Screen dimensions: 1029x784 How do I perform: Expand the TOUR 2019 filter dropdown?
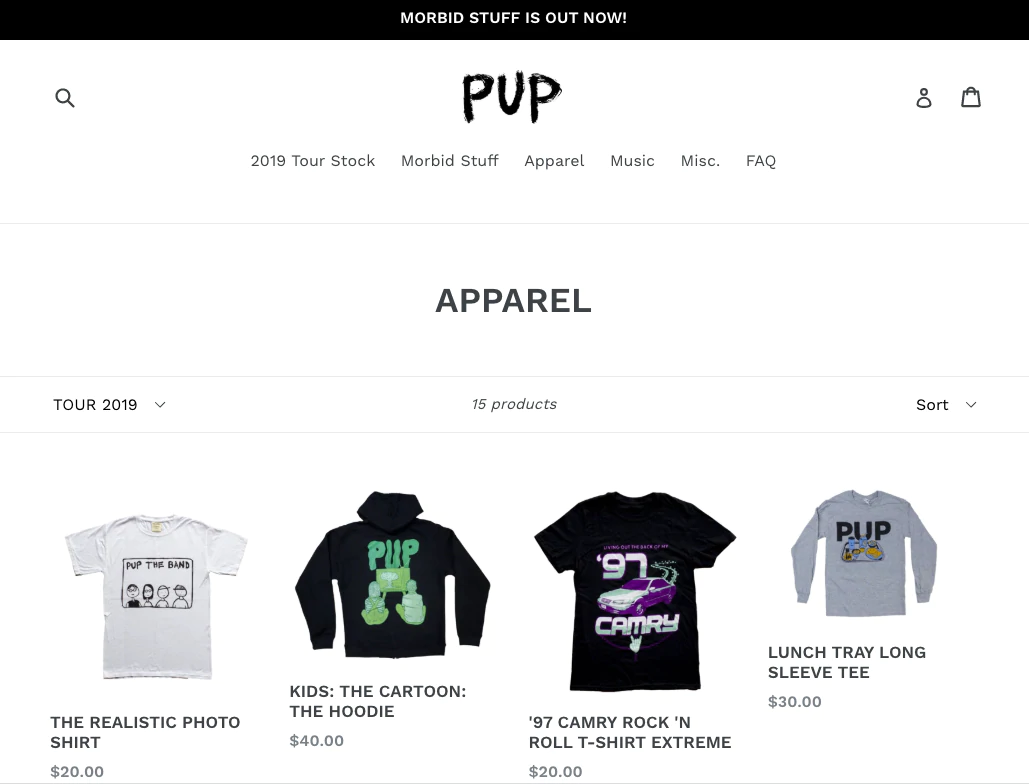(110, 405)
